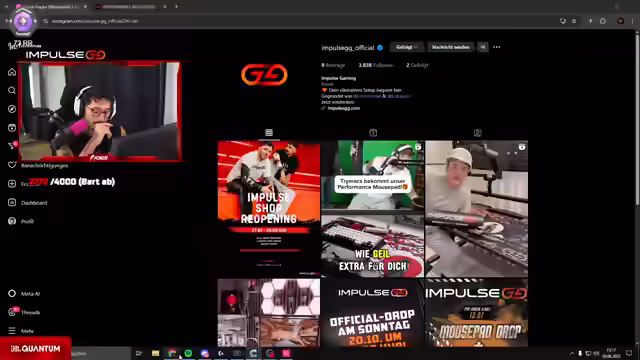Click the Nachricht senden button
Viewport: 640px width, 360px height.
[x=451, y=47]
